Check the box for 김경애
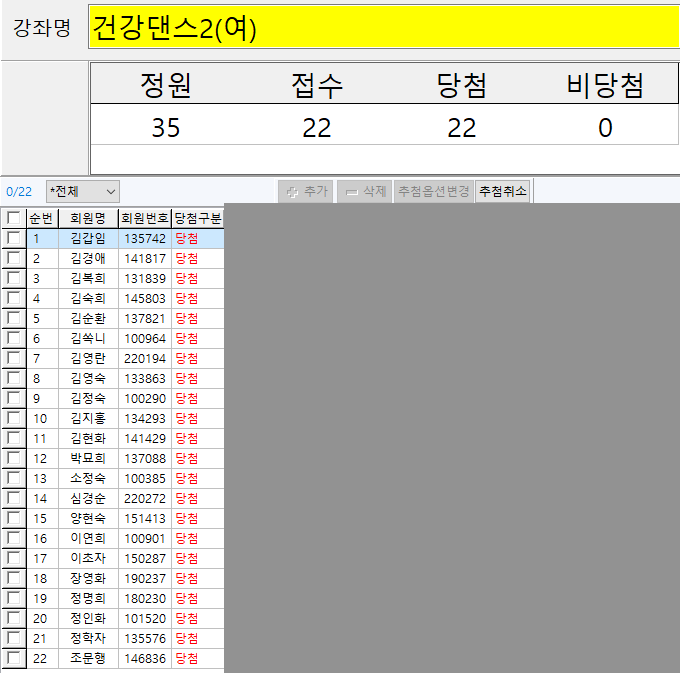The image size is (680, 673). coord(13,258)
